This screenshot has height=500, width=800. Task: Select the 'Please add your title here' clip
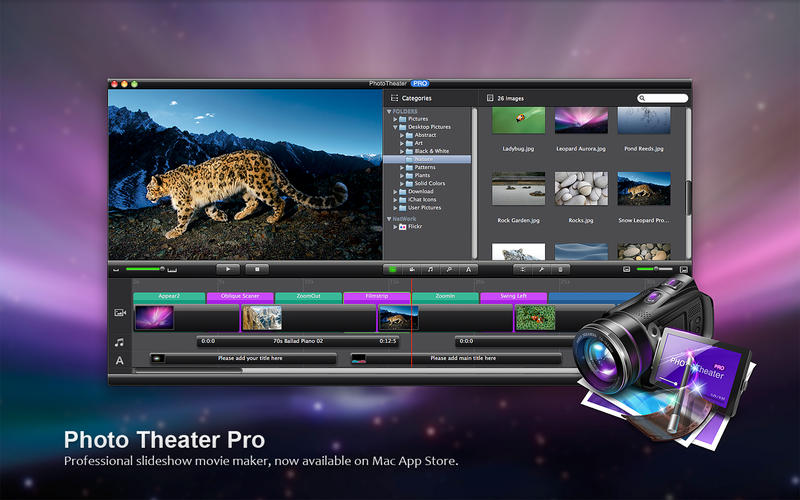click(243, 359)
